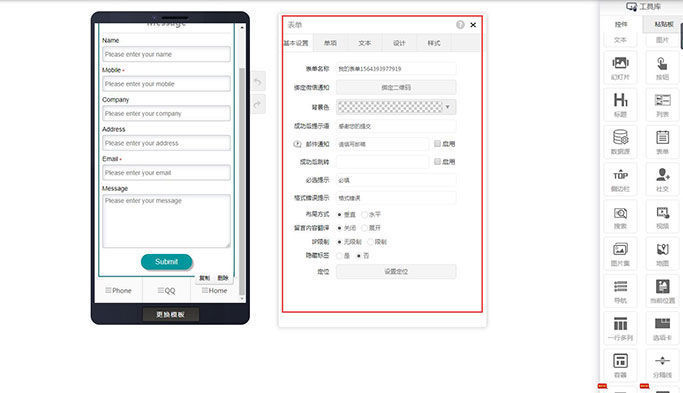Click the Mobile field in preview

click(166, 84)
